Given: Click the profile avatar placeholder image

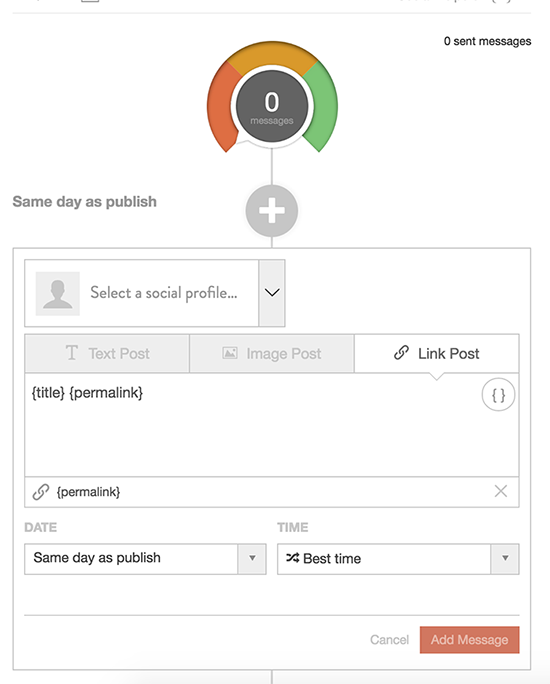Looking at the screenshot, I should [x=58, y=294].
